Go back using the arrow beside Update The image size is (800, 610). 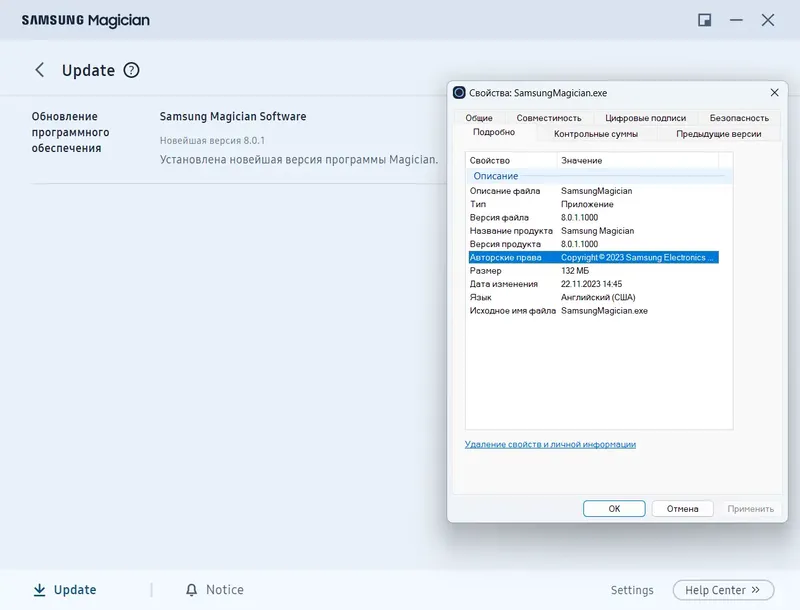click(39, 70)
